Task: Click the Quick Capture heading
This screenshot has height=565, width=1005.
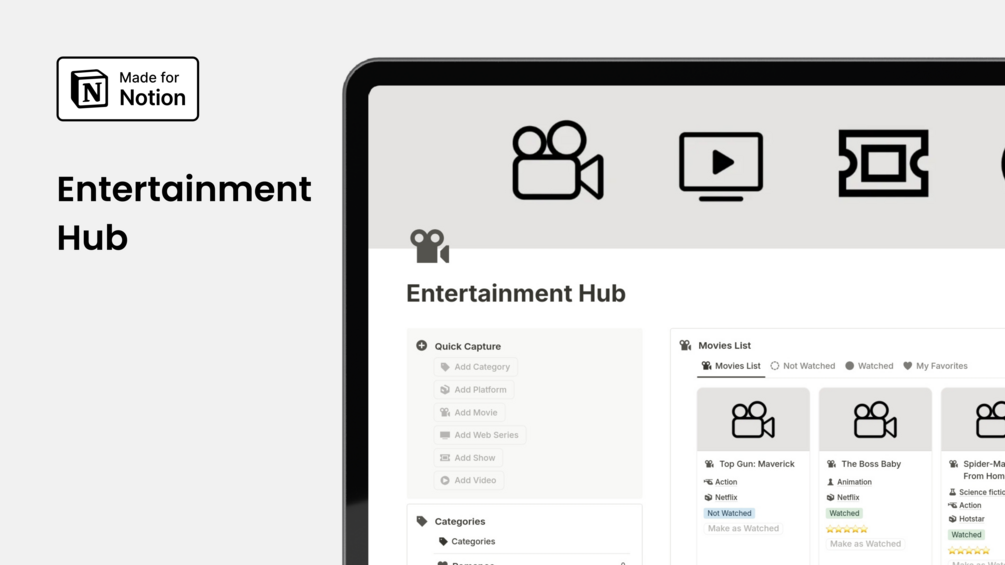Action: [468, 346]
